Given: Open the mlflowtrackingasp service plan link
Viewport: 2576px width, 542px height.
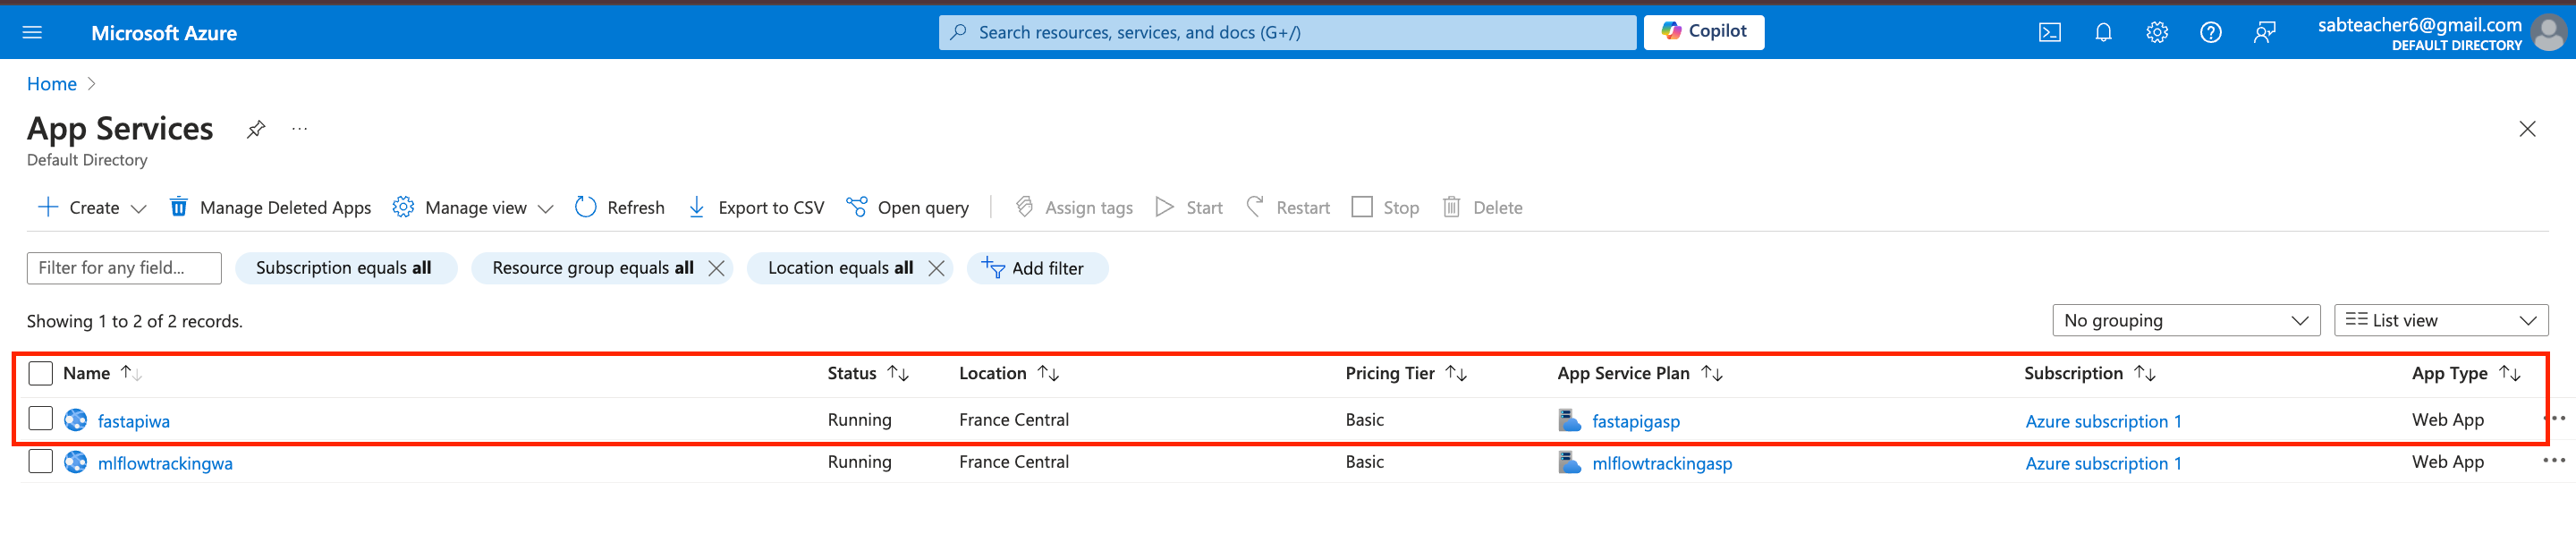Looking at the screenshot, I should [1661, 464].
